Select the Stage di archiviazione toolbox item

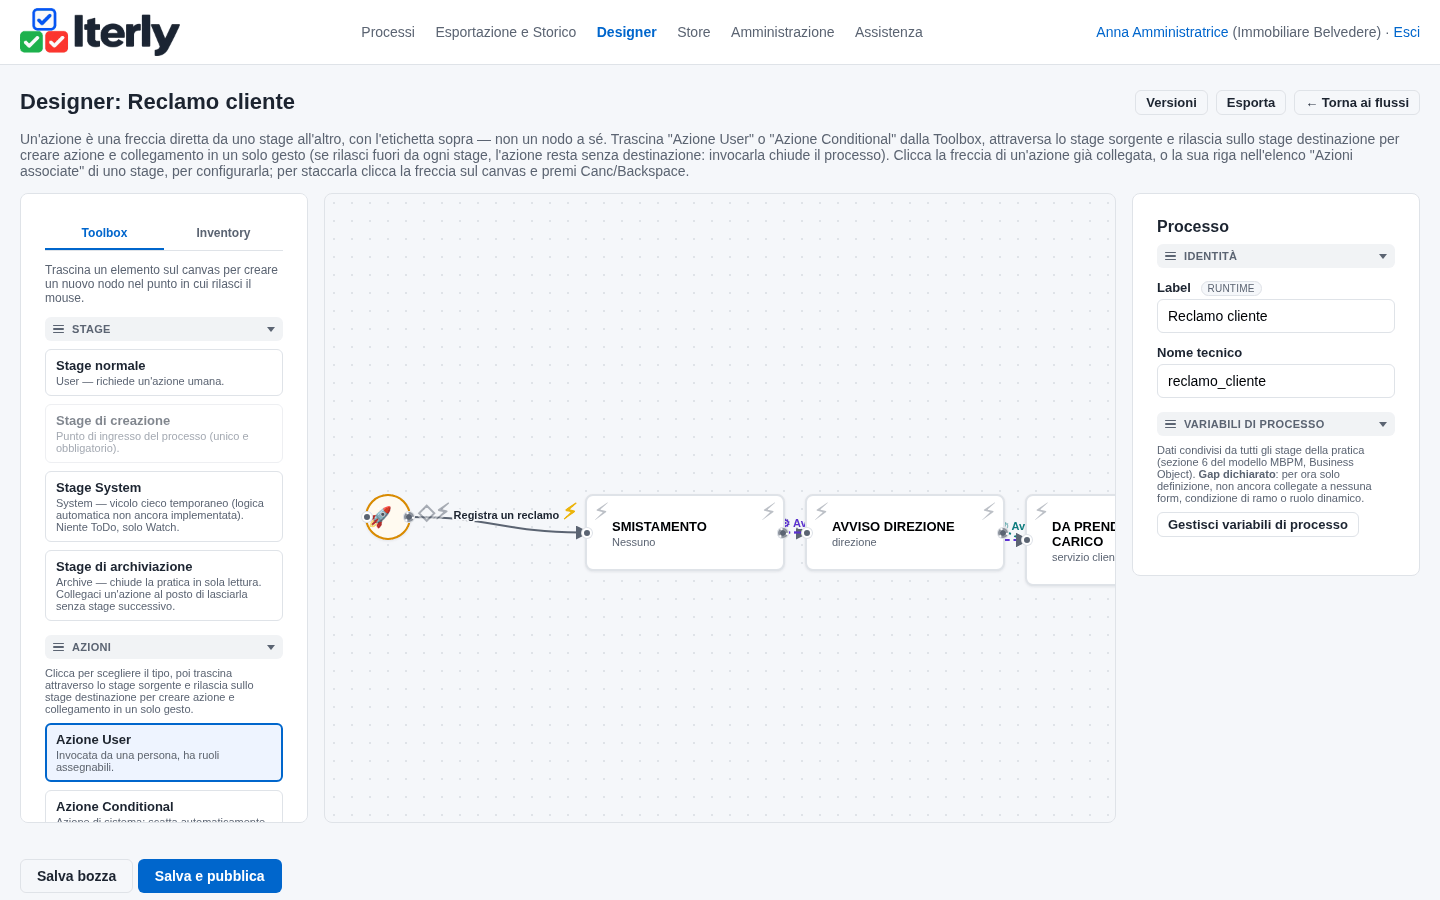coord(164,585)
